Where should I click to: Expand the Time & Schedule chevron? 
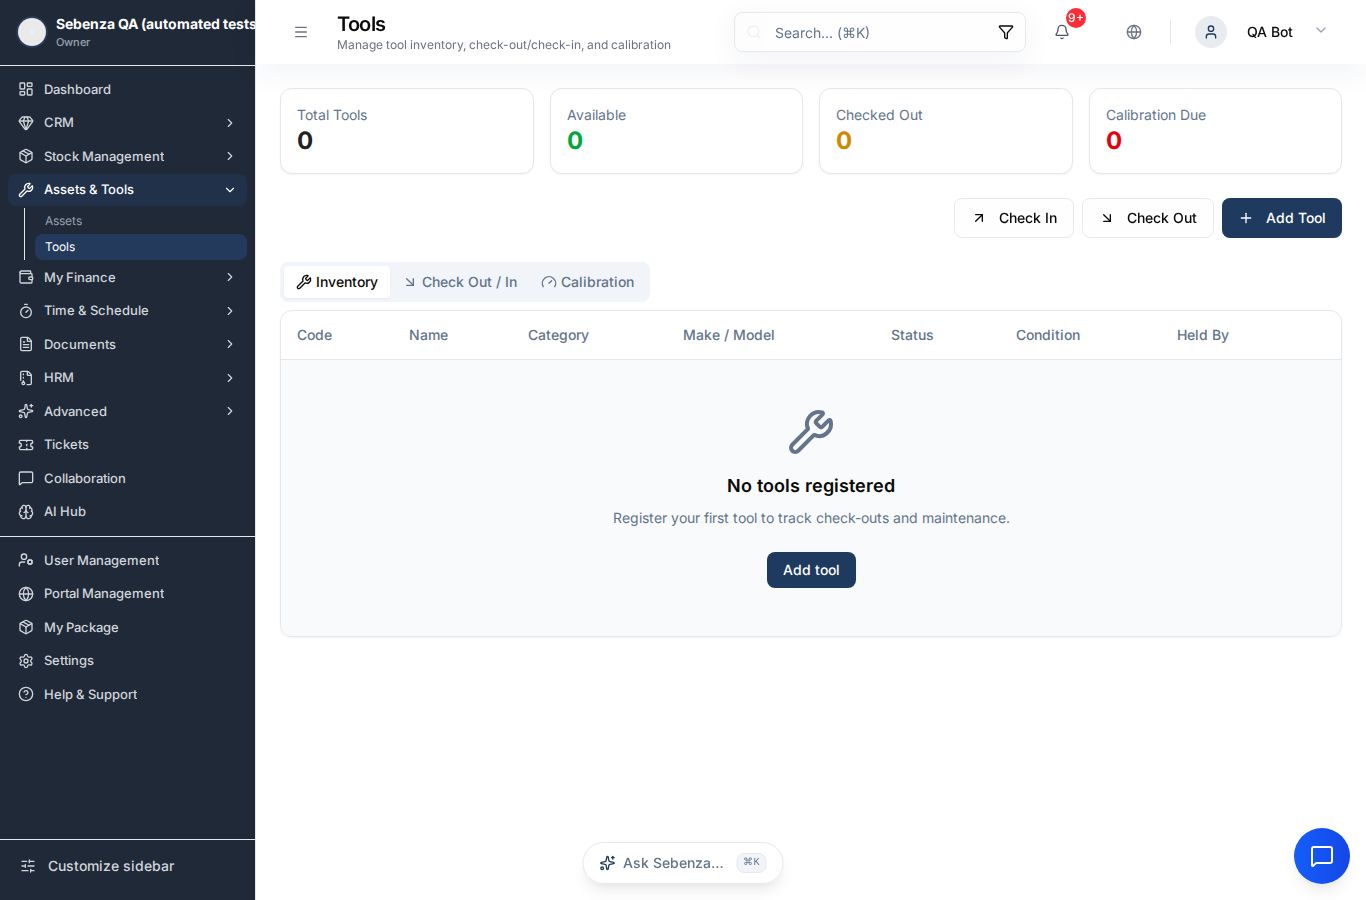click(230, 310)
